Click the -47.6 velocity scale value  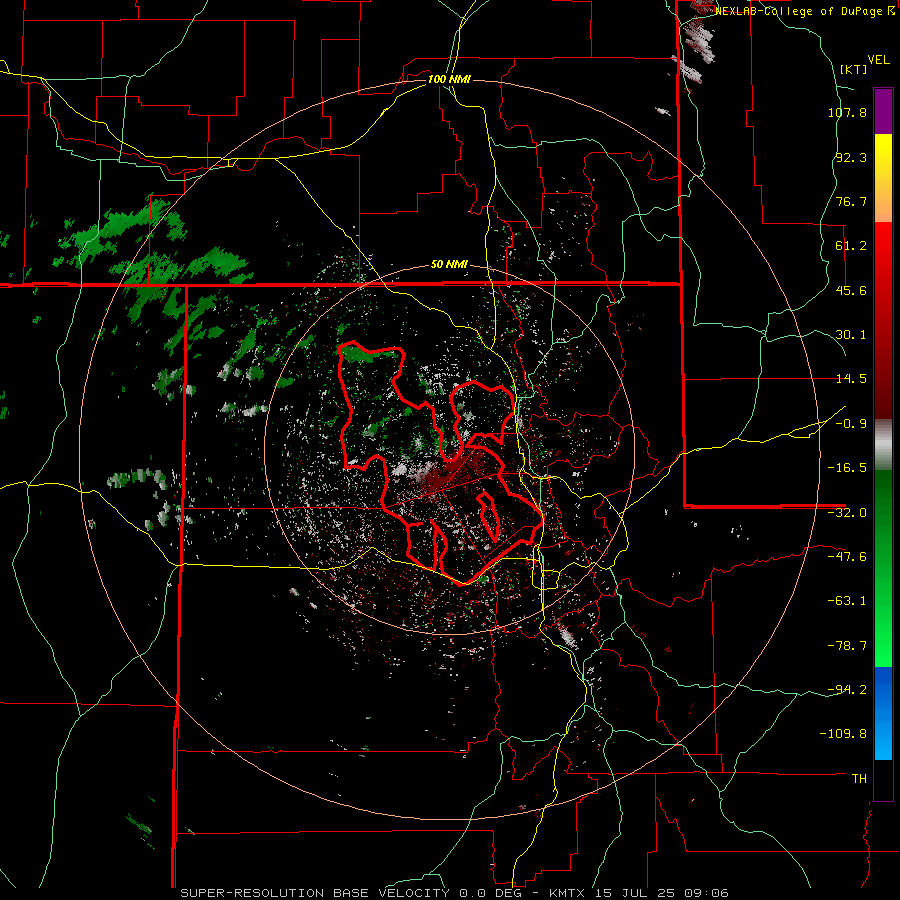click(x=847, y=557)
